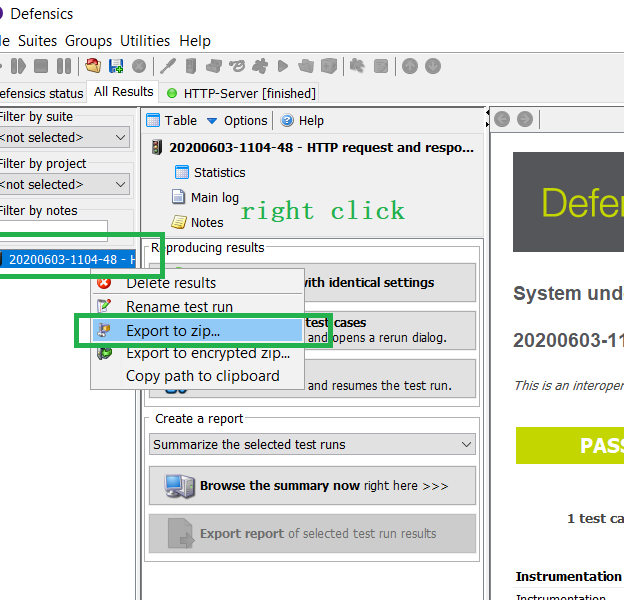This screenshot has height=600, width=624.
Task: Choose Export to encrypted zip... menu entry
Action: pos(197,353)
